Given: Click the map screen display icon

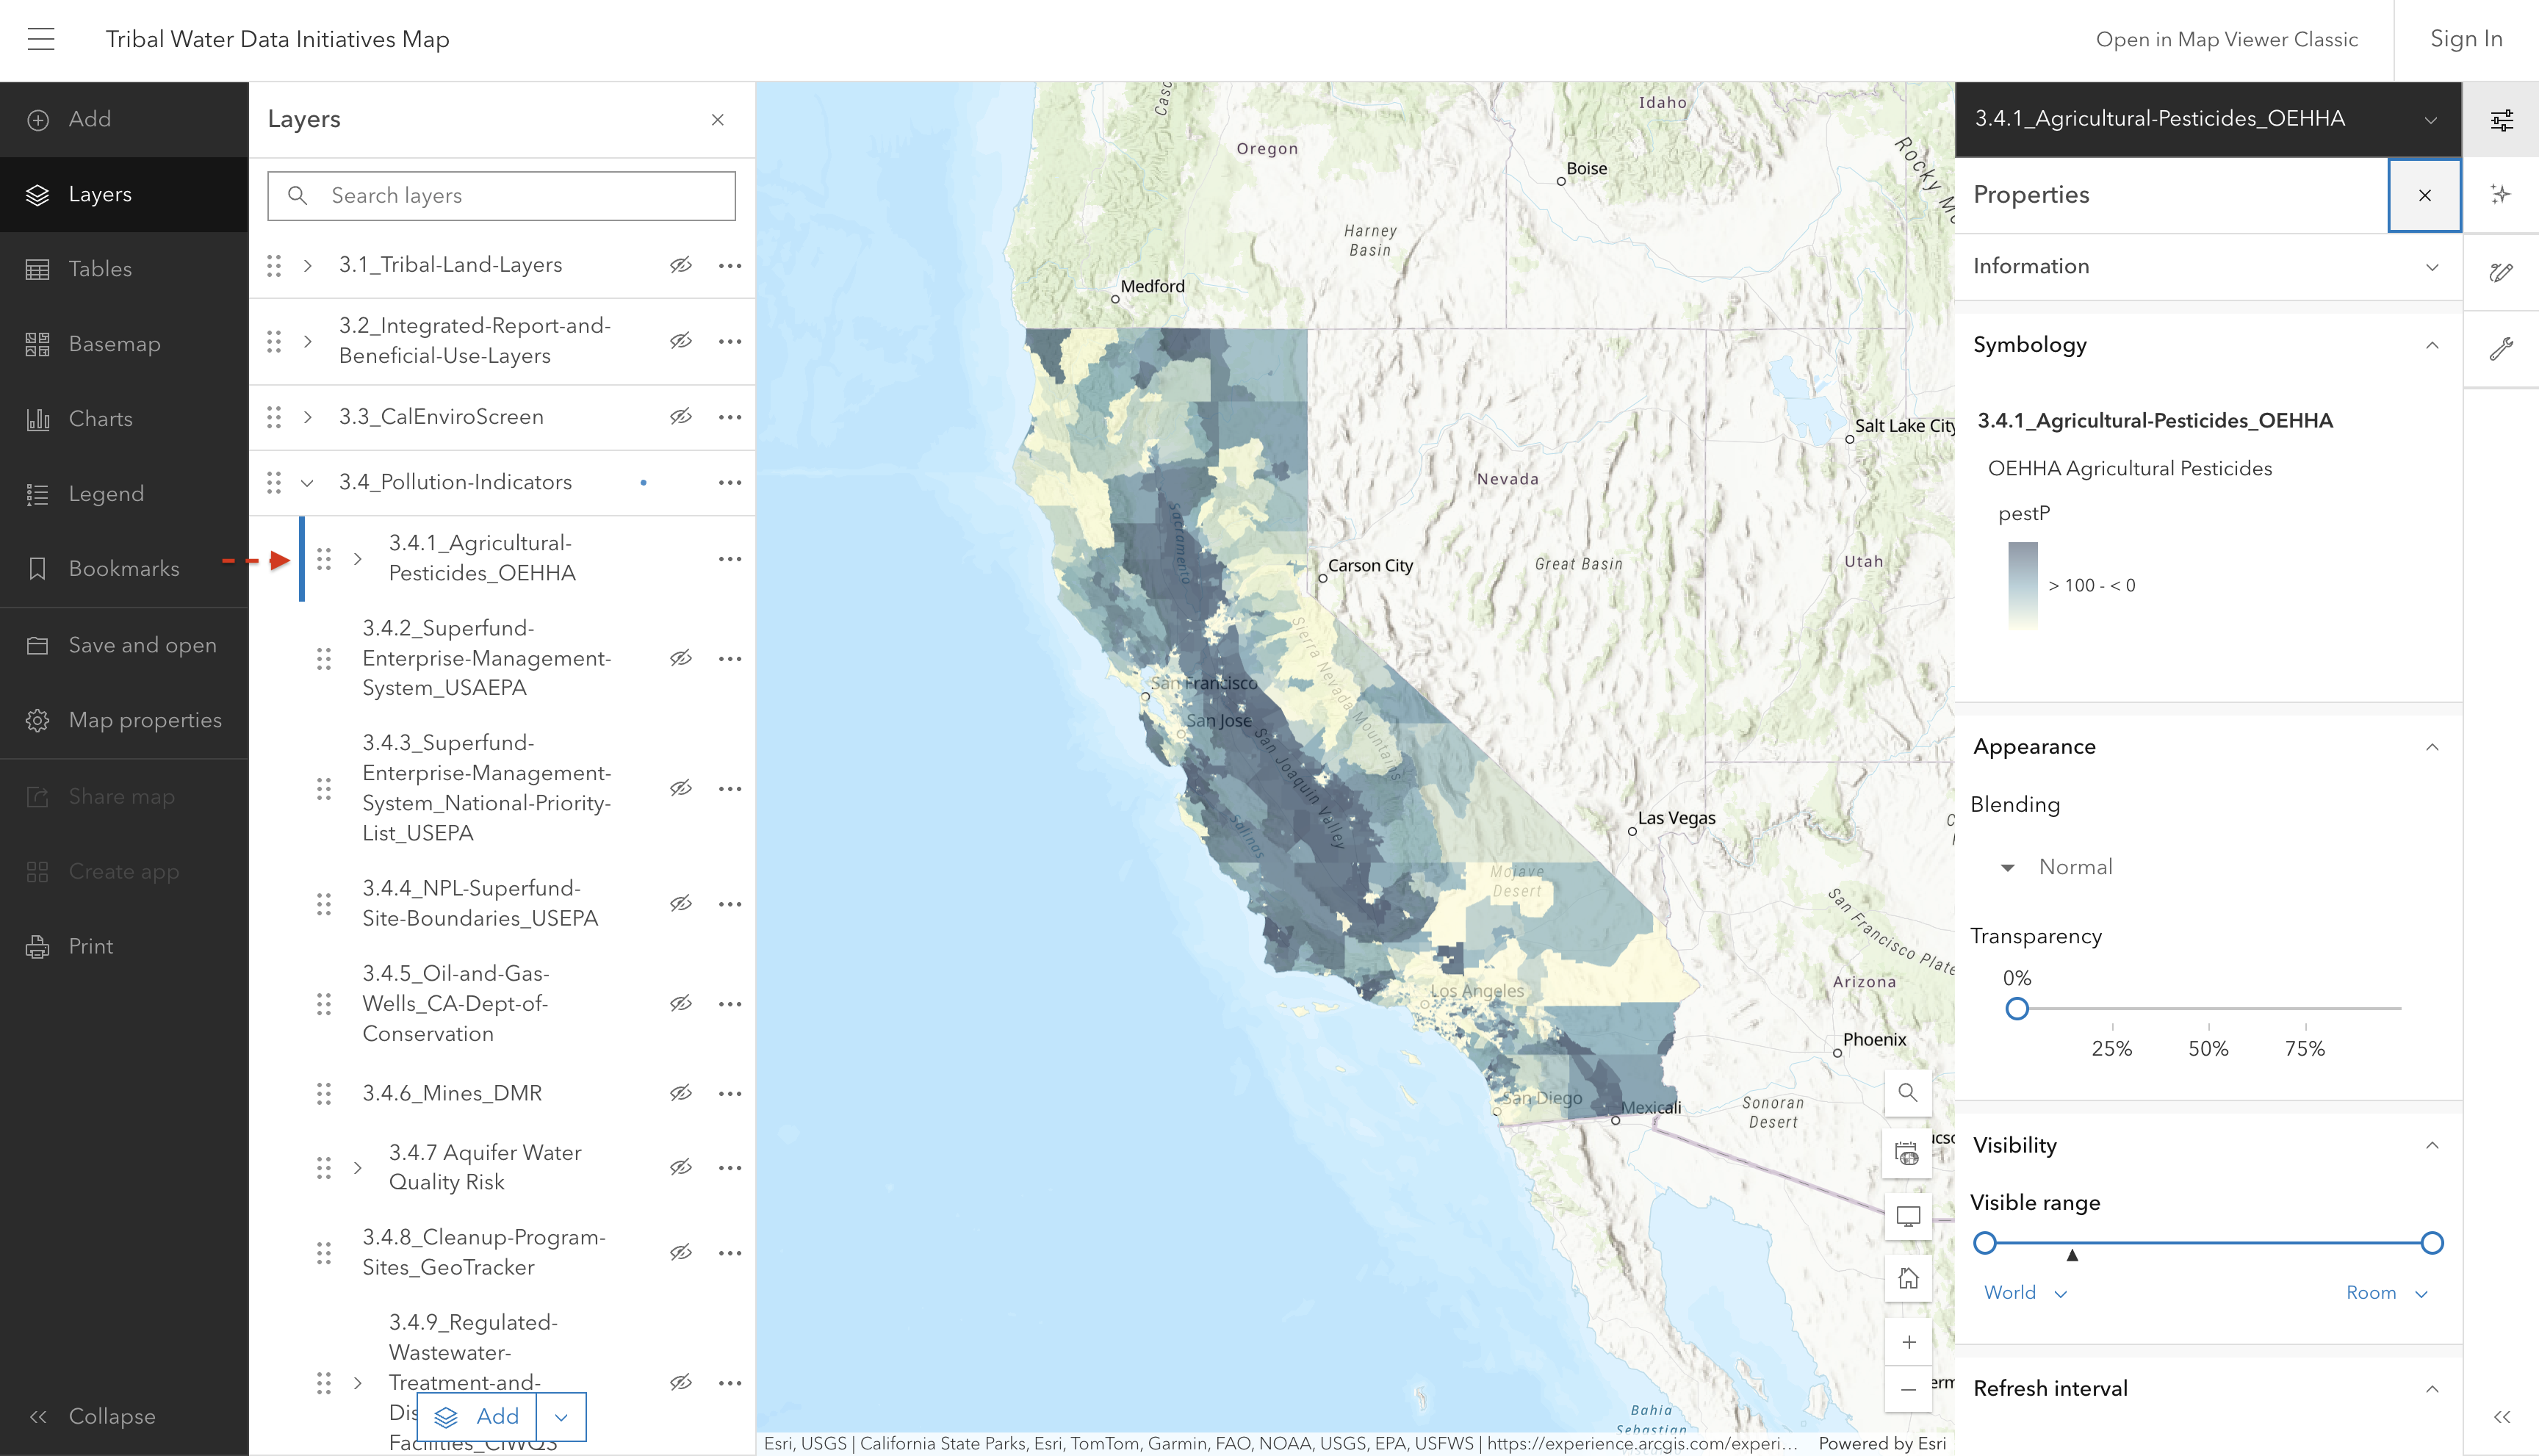Looking at the screenshot, I should click(1908, 1217).
